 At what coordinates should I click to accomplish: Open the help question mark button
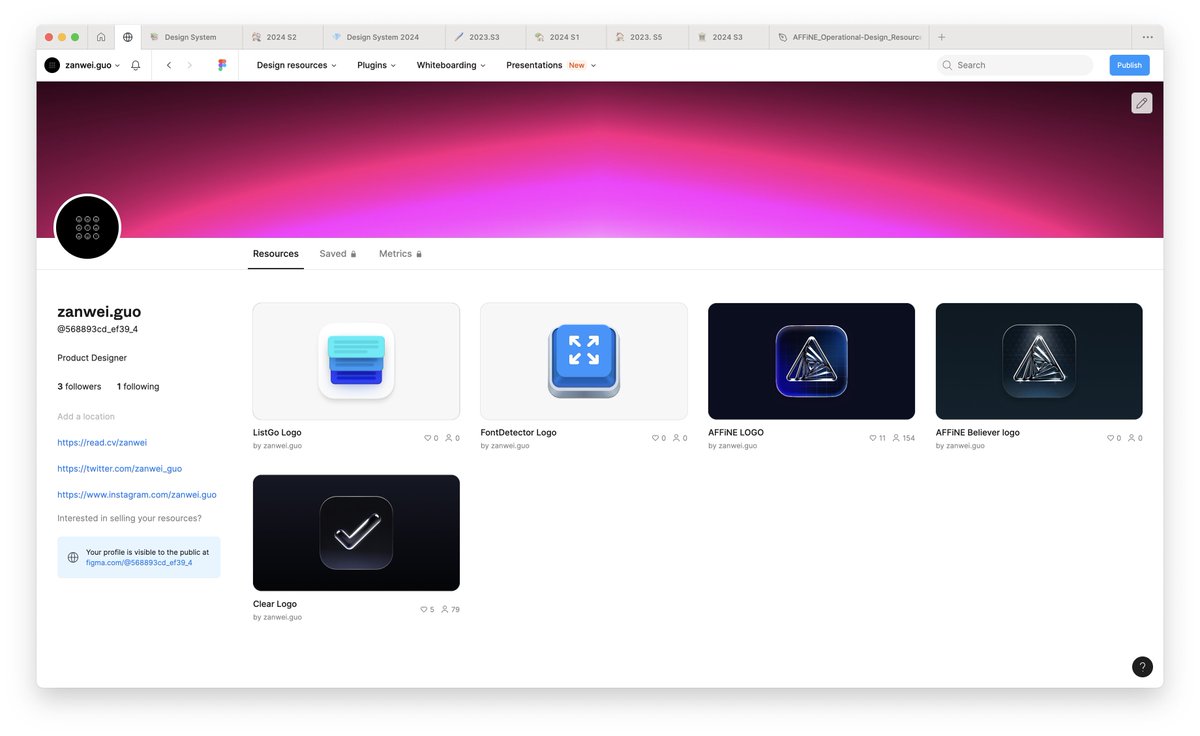click(1142, 667)
